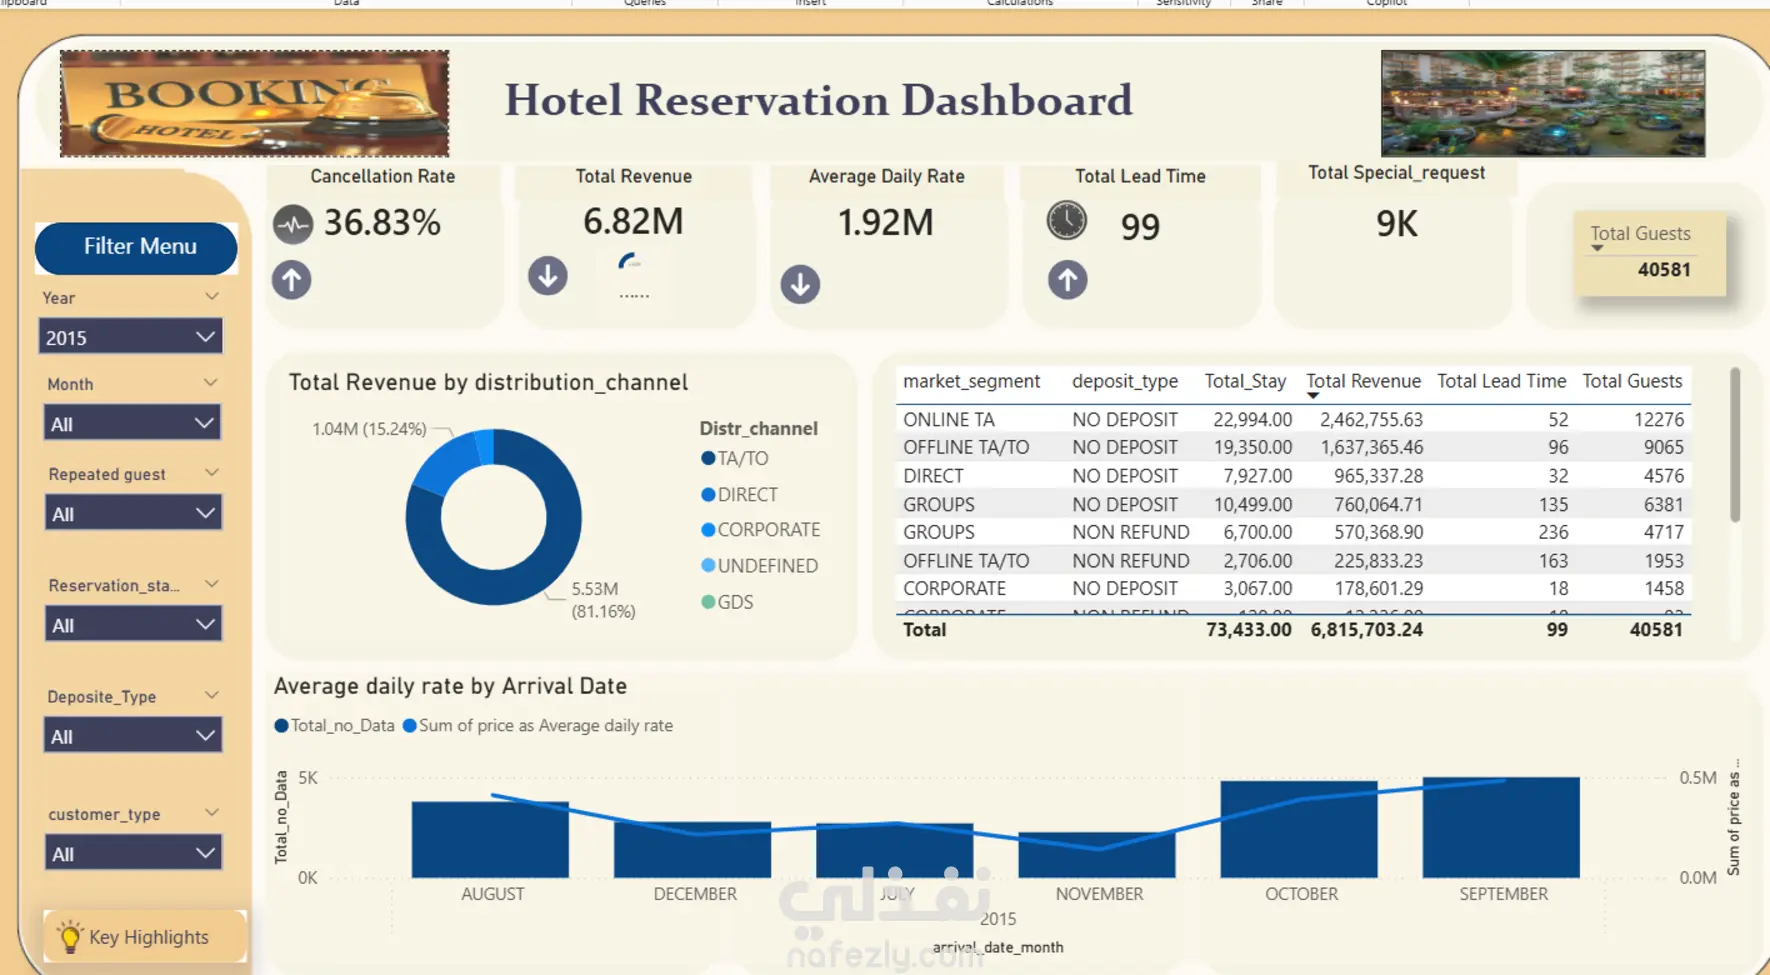The height and width of the screenshot is (975, 1770).
Task: Sort table by deposit_type column
Action: tap(1125, 381)
